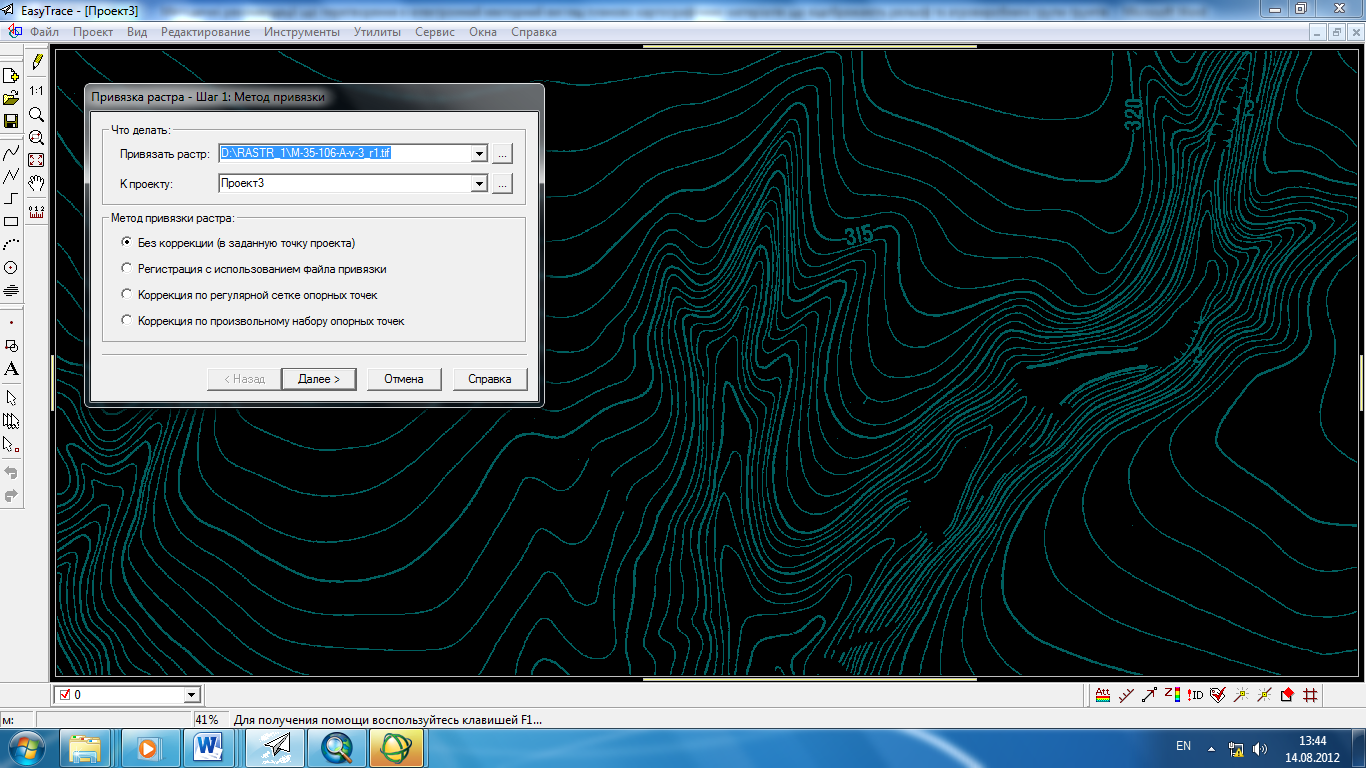The height and width of the screenshot is (768, 1366).
Task: Click the 'Отмена' button
Action: tap(404, 379)
